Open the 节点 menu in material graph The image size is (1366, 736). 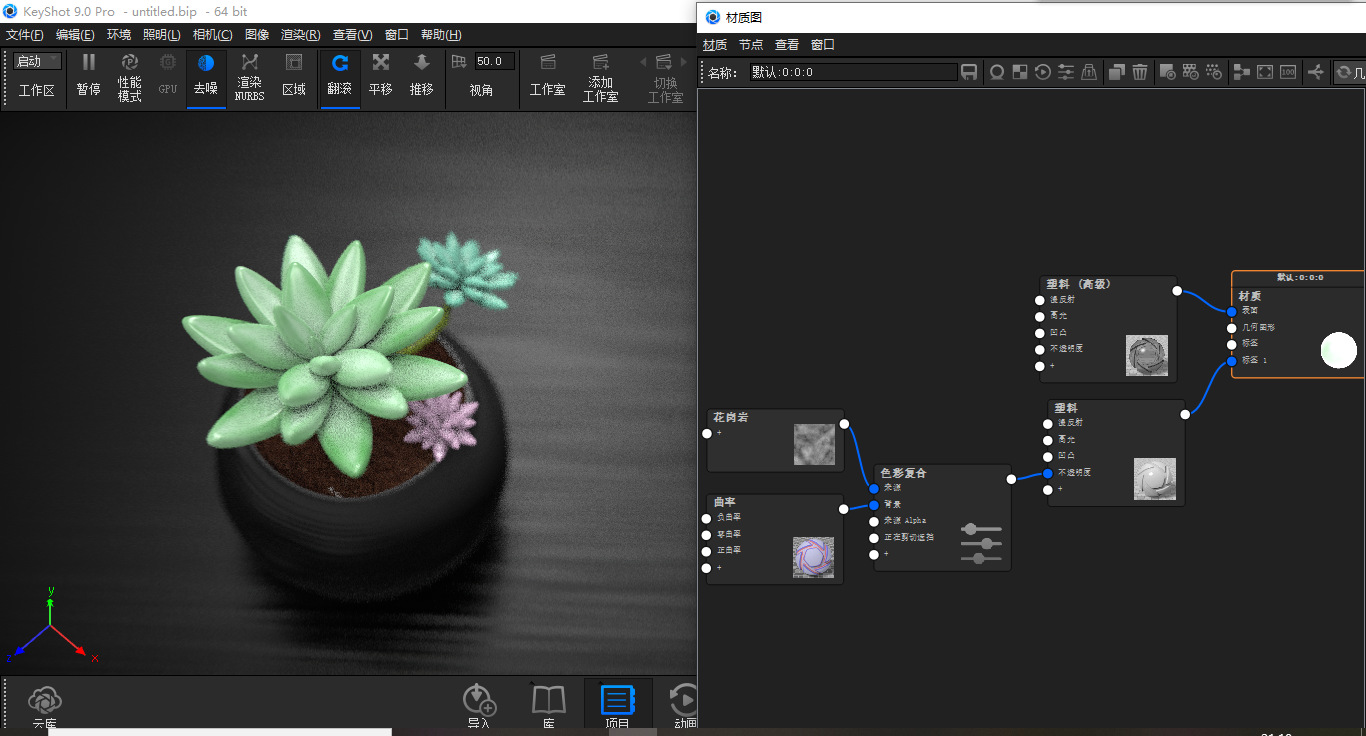(x=751, y=44)
